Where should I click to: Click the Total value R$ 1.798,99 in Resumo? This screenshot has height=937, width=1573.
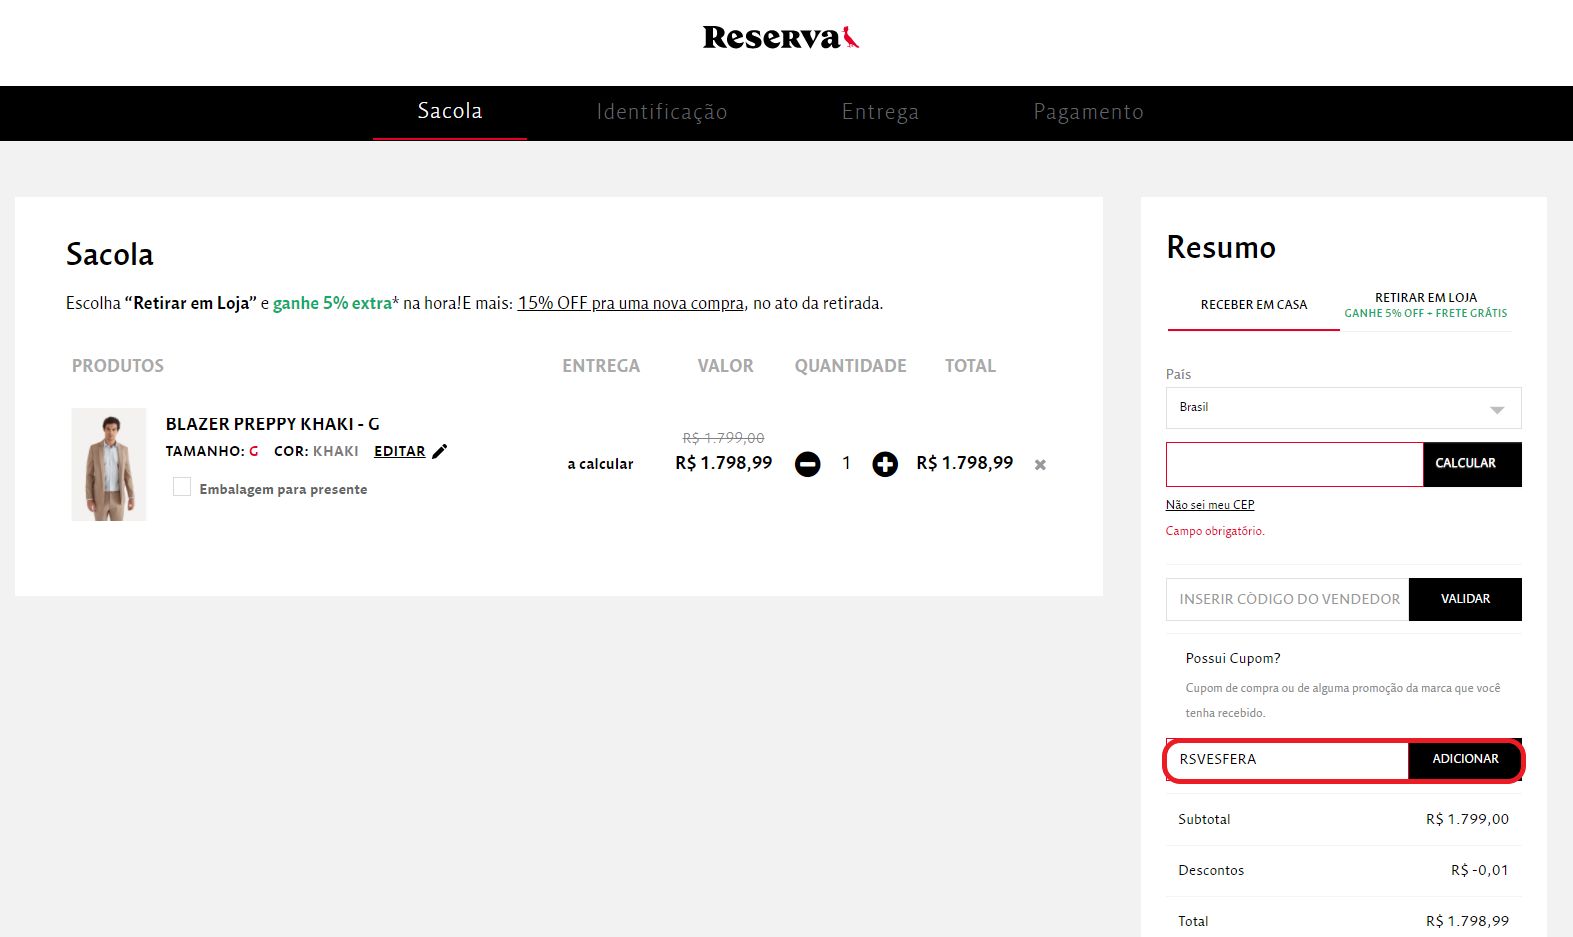click(1467, 921)
